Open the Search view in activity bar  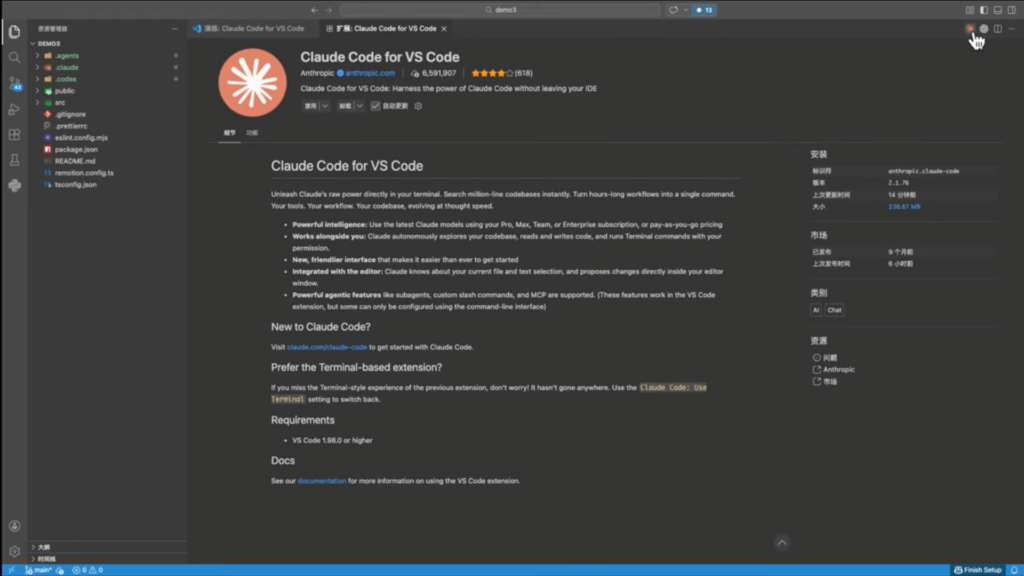(x=14, y=57)
